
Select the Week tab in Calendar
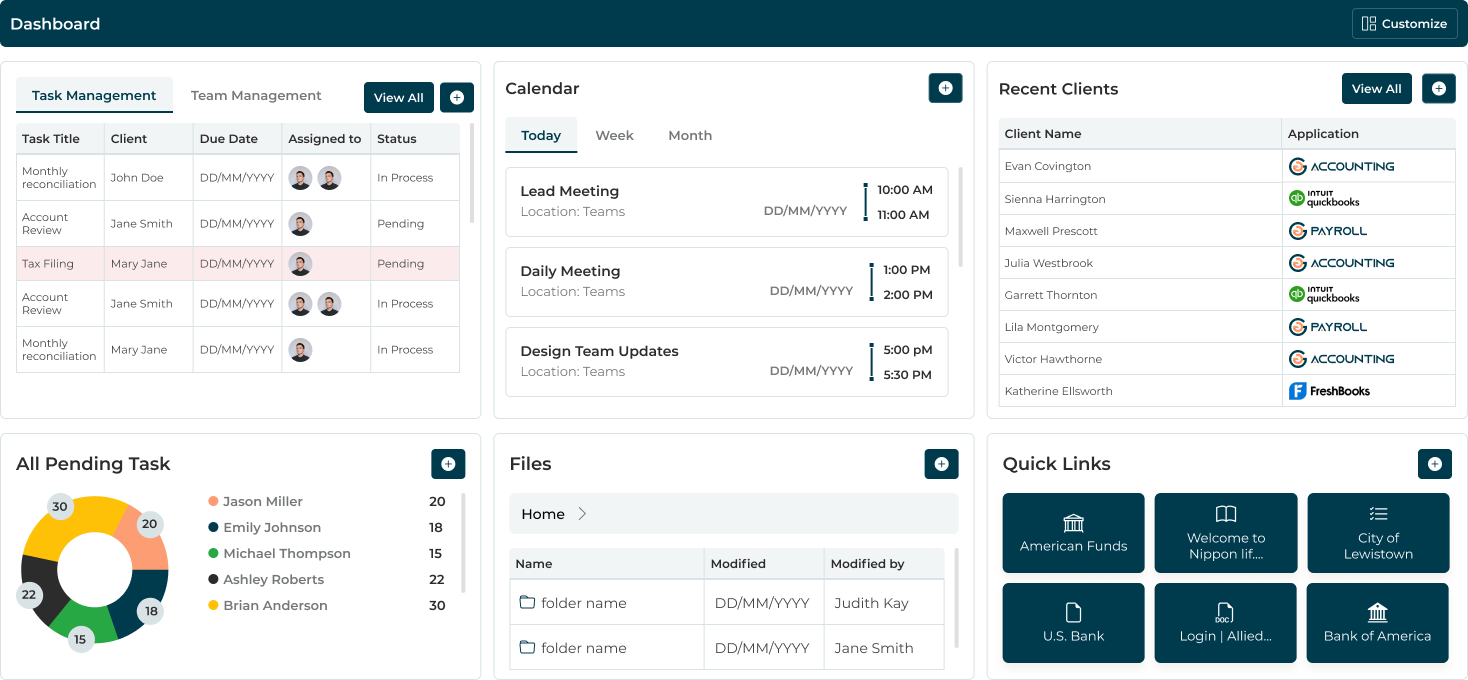(614, 136)
